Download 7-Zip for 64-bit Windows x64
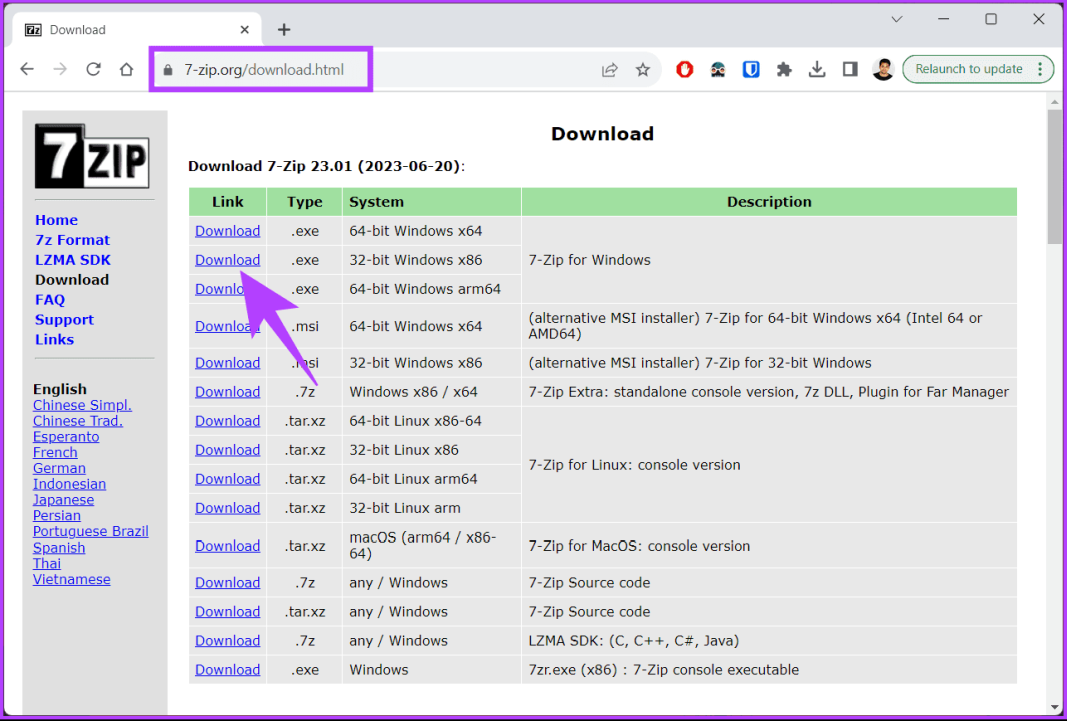The height and width of the screenshot is (721, 1067). pos(227,230)
